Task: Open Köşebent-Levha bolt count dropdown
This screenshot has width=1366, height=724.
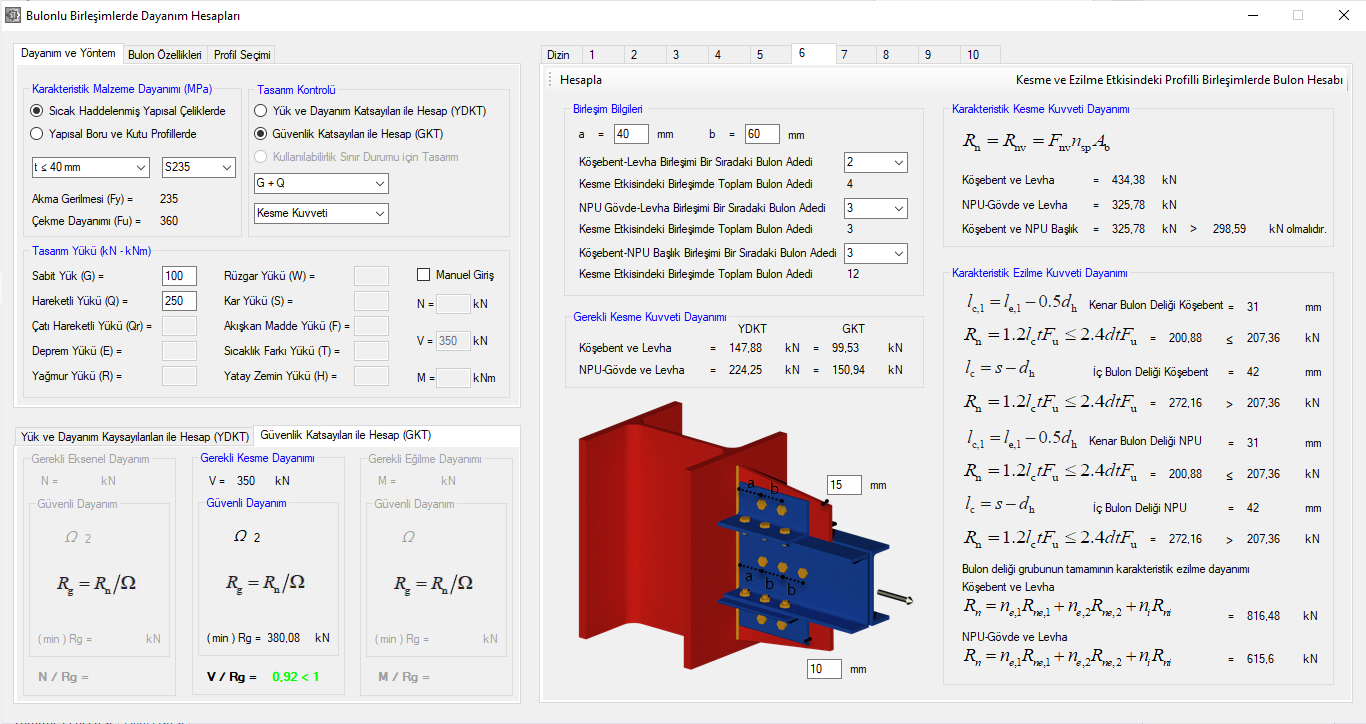Action: coord(875,162)
